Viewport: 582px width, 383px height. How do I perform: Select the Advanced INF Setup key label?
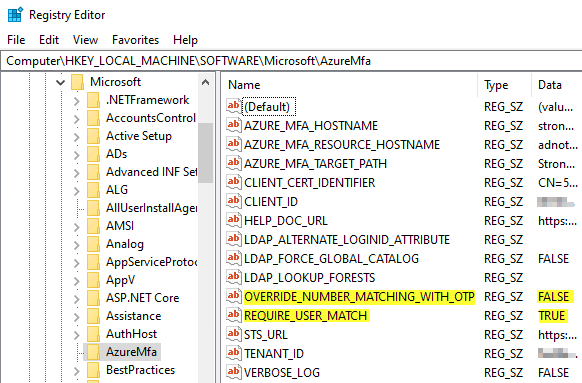[x=151, y=172]
